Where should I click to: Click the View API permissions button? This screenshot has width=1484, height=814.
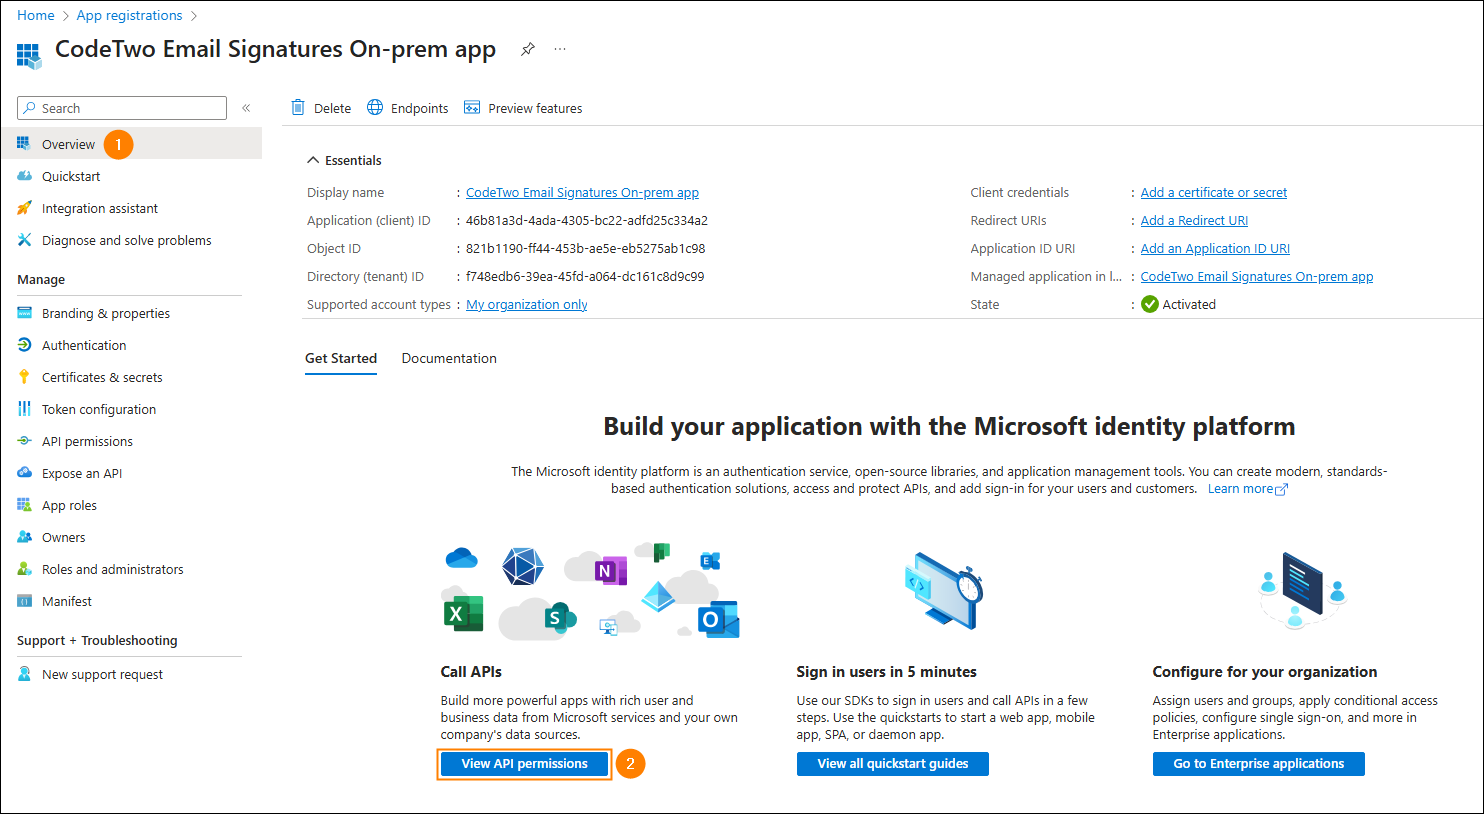pos(524,764)
